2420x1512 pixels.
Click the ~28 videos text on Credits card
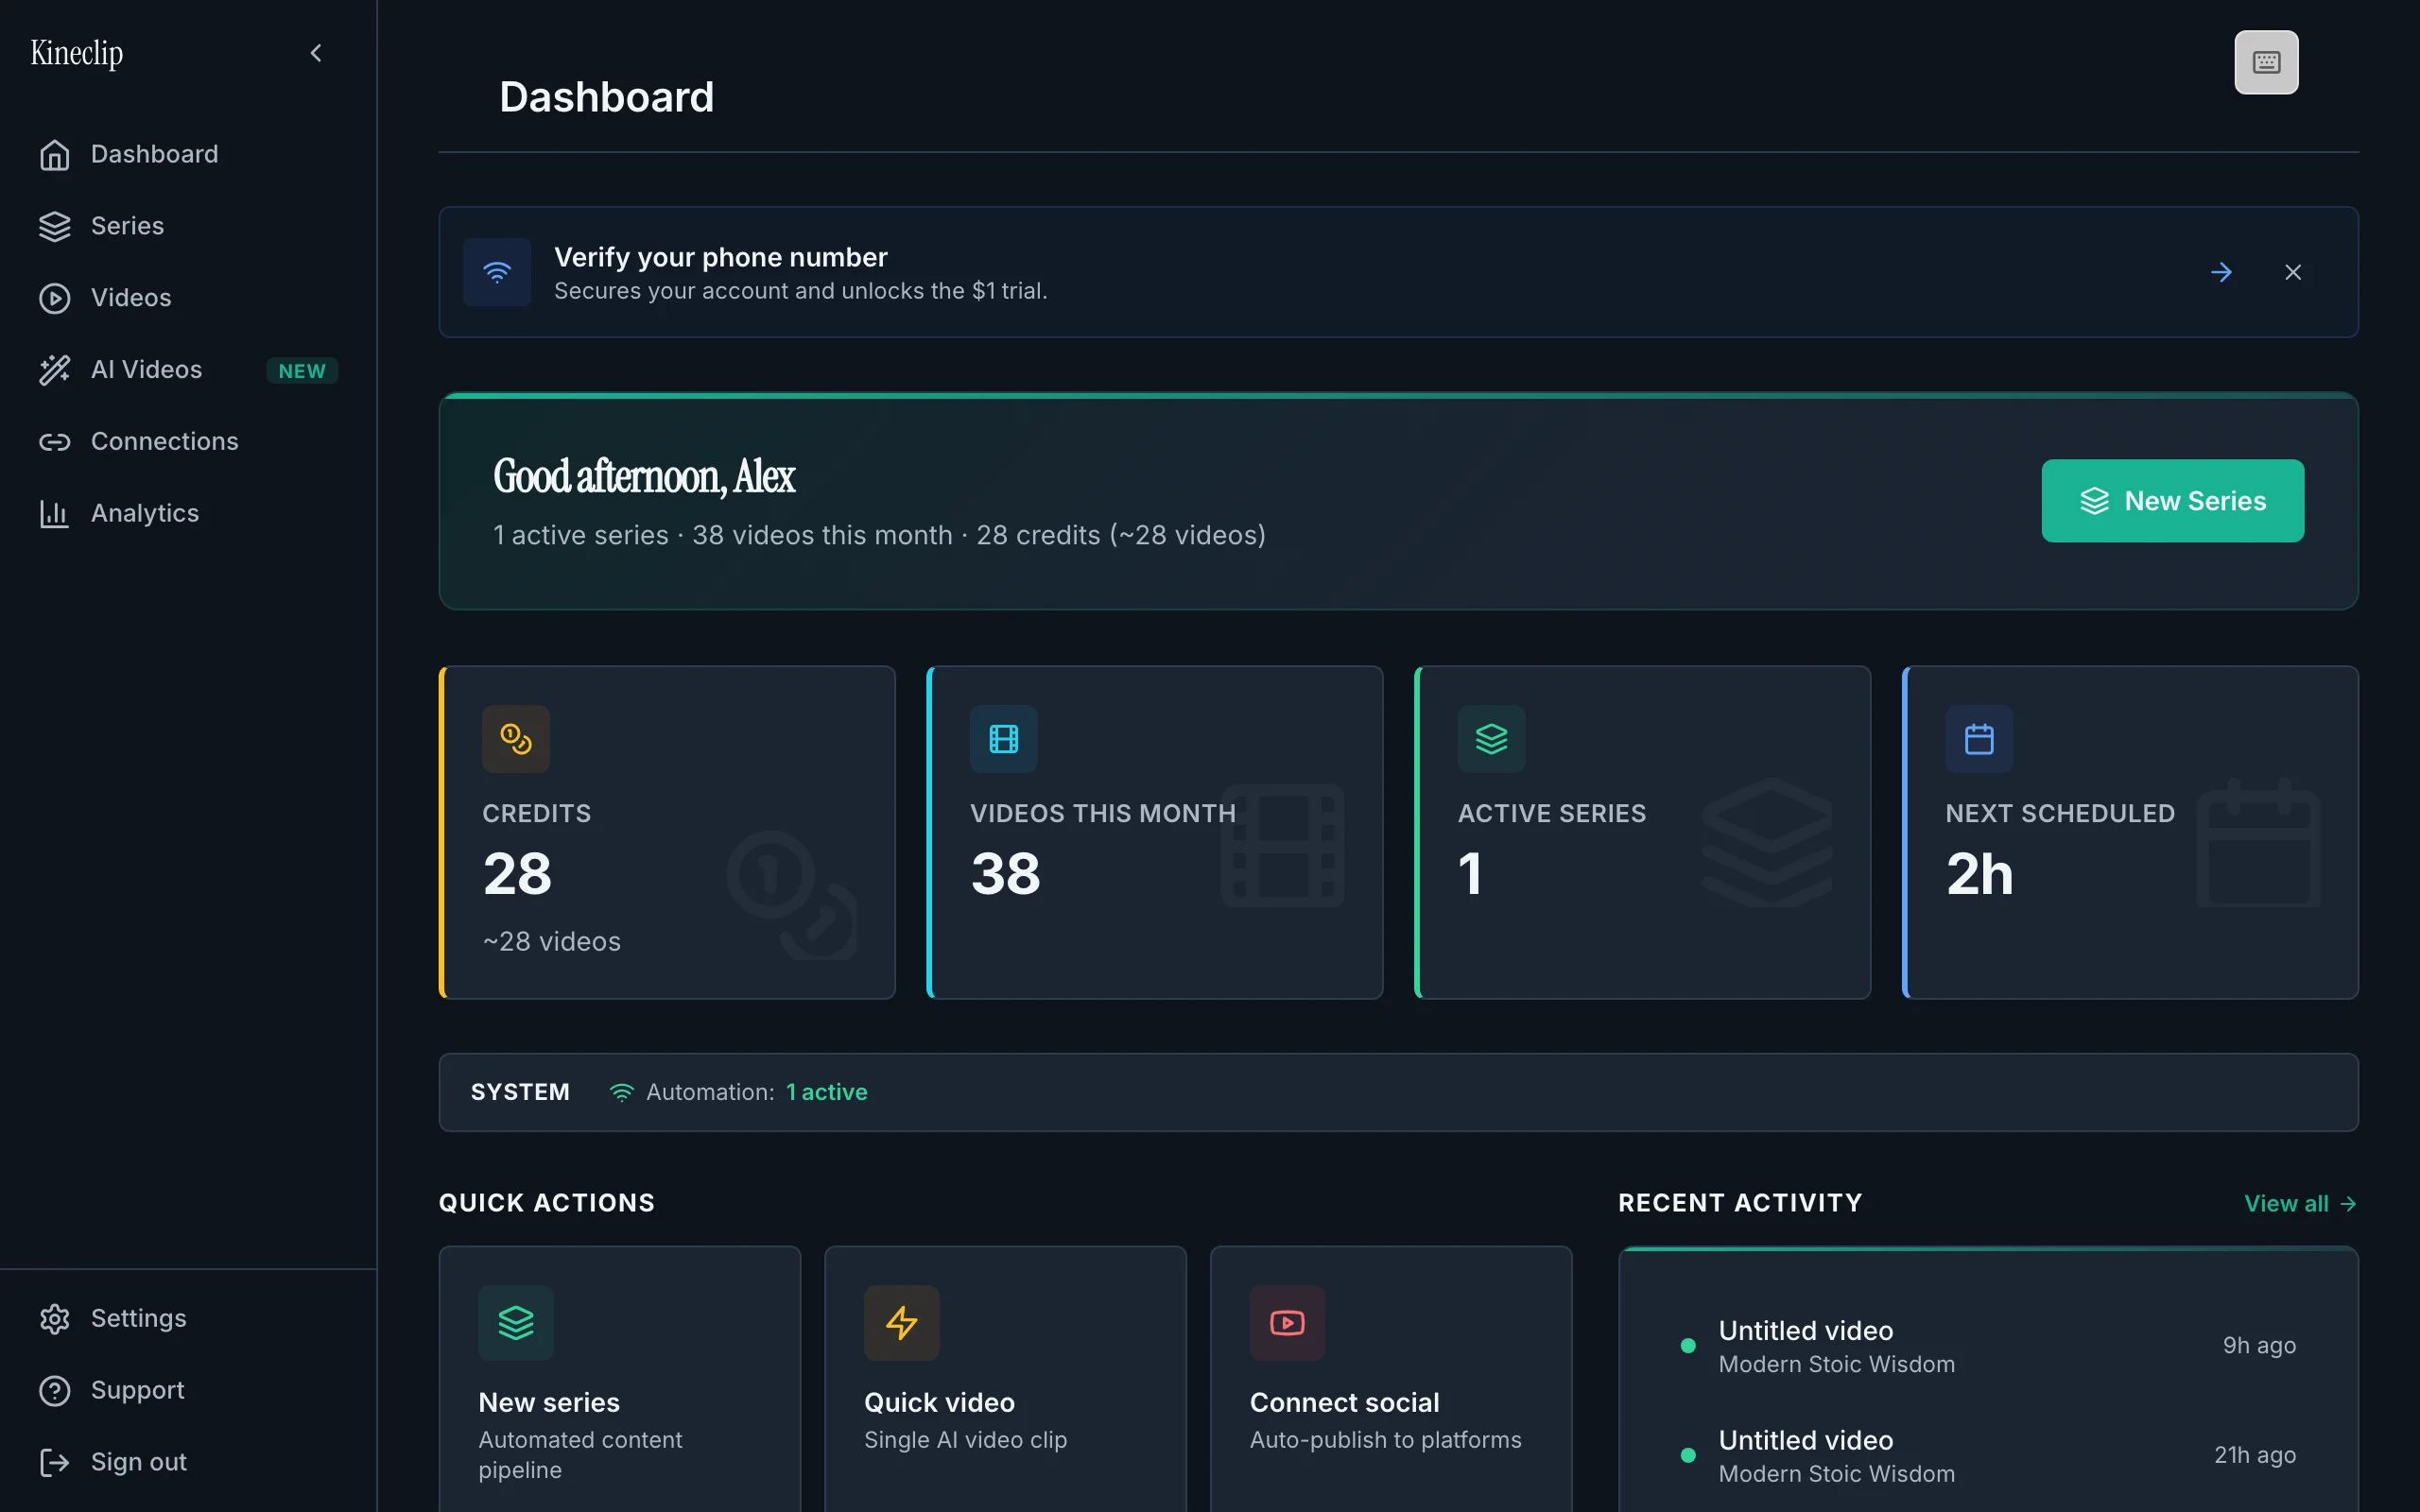point(552,942)
